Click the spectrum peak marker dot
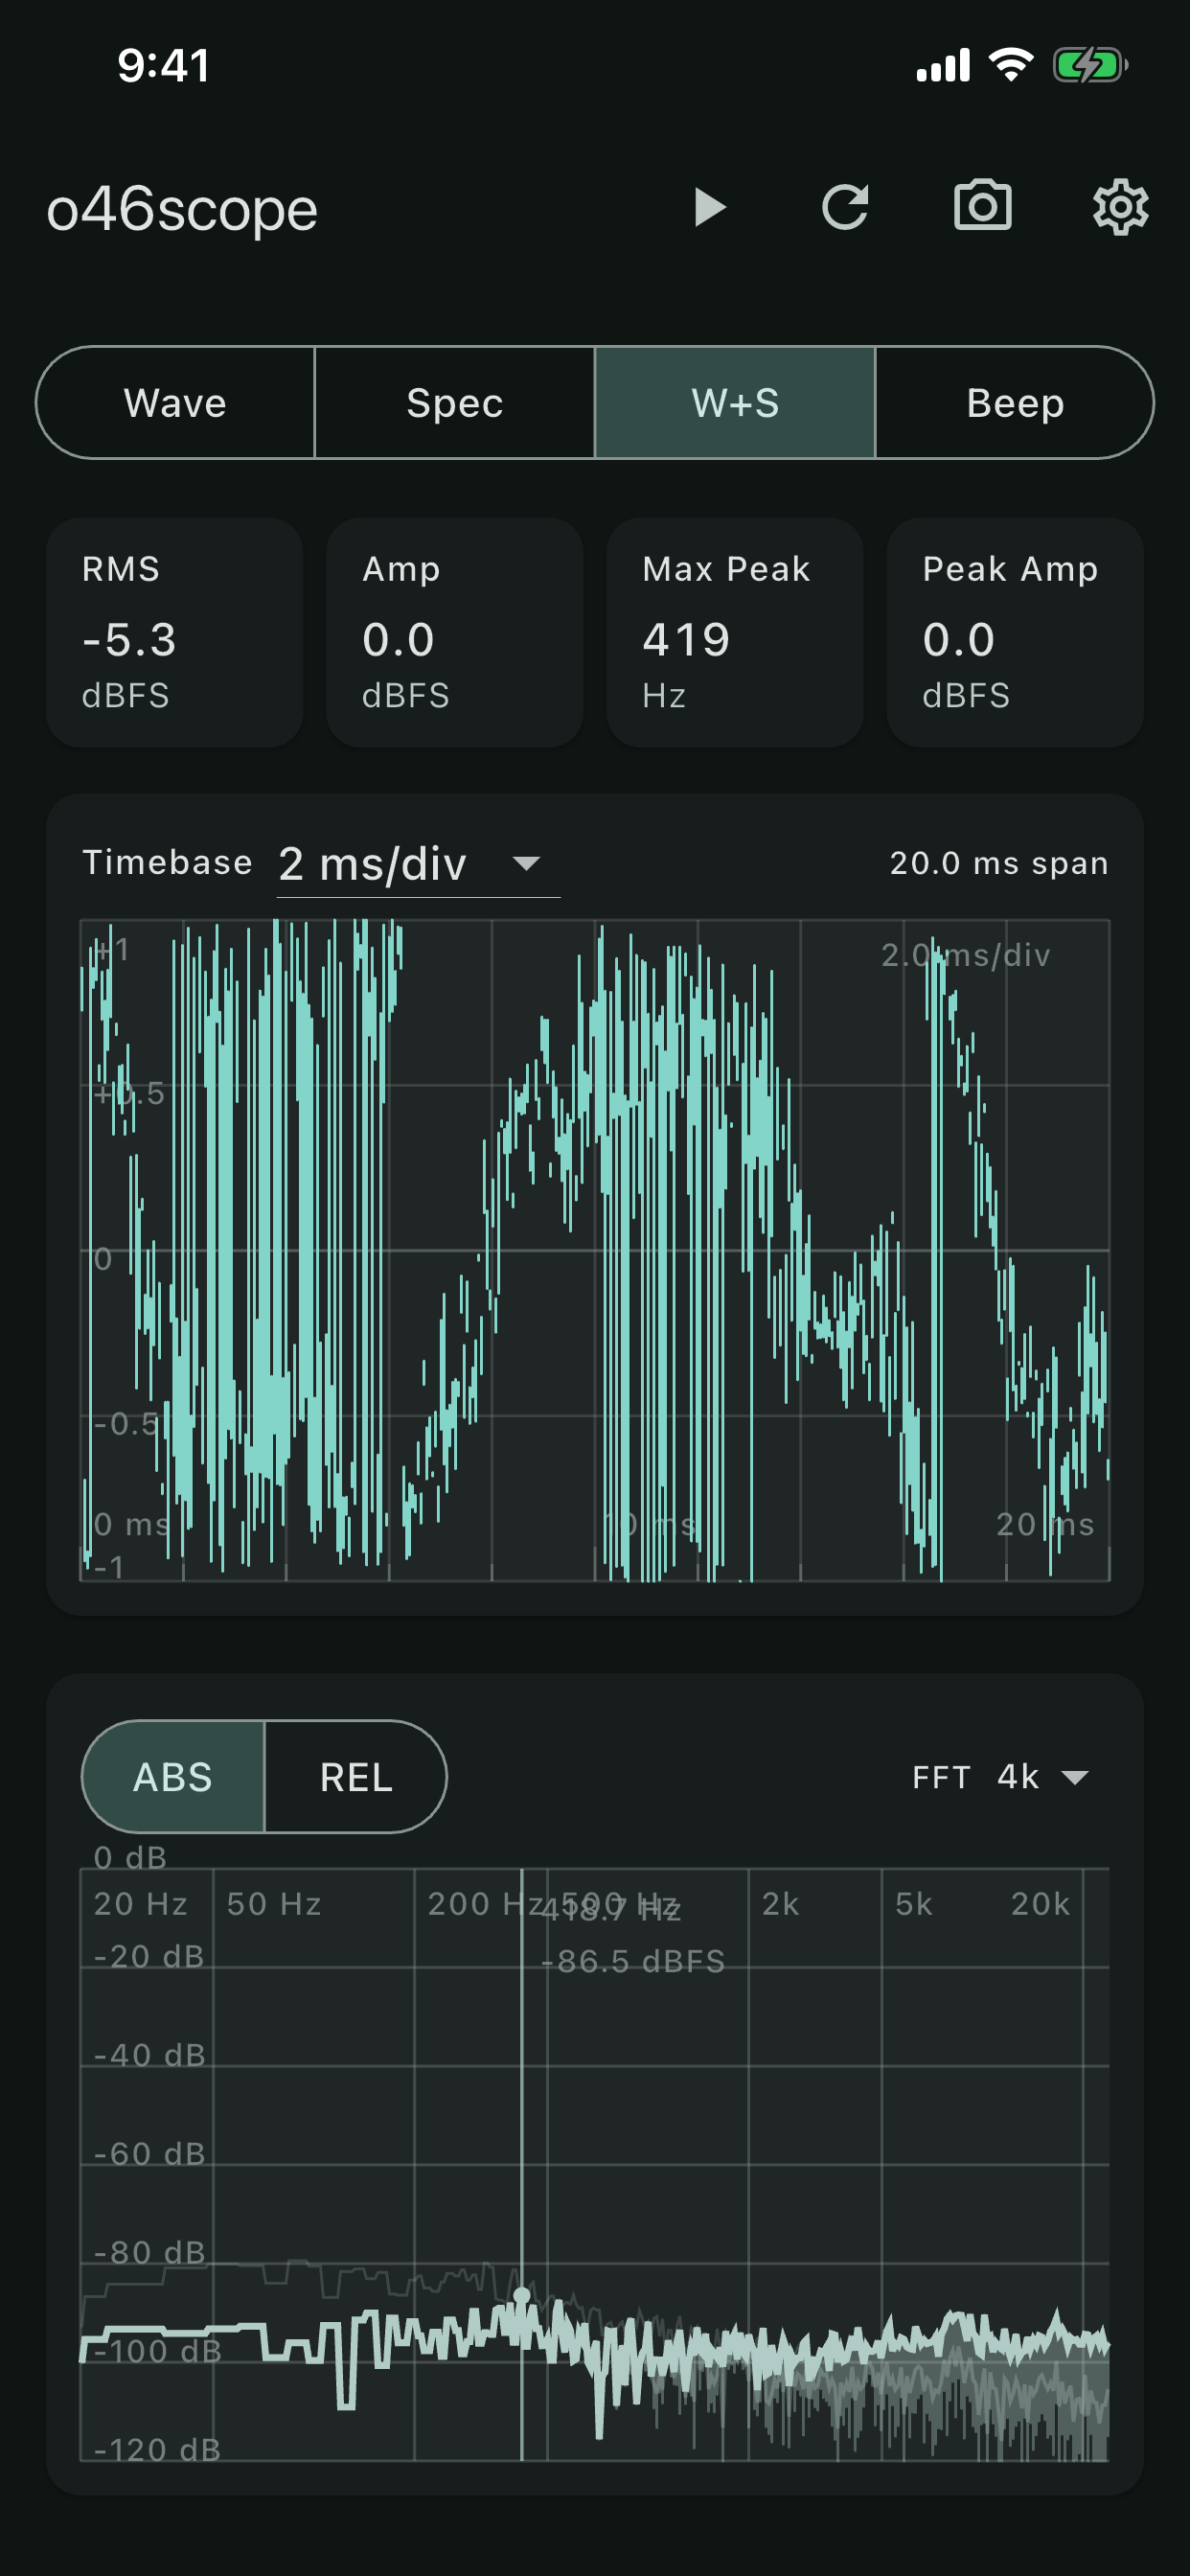Screen dimensions: 1190x2576 (521, 2295)
